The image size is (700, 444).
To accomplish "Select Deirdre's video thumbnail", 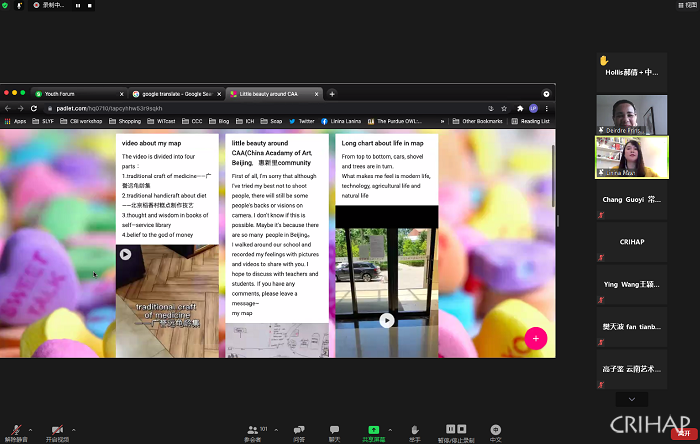I will [x=631, y=114].
